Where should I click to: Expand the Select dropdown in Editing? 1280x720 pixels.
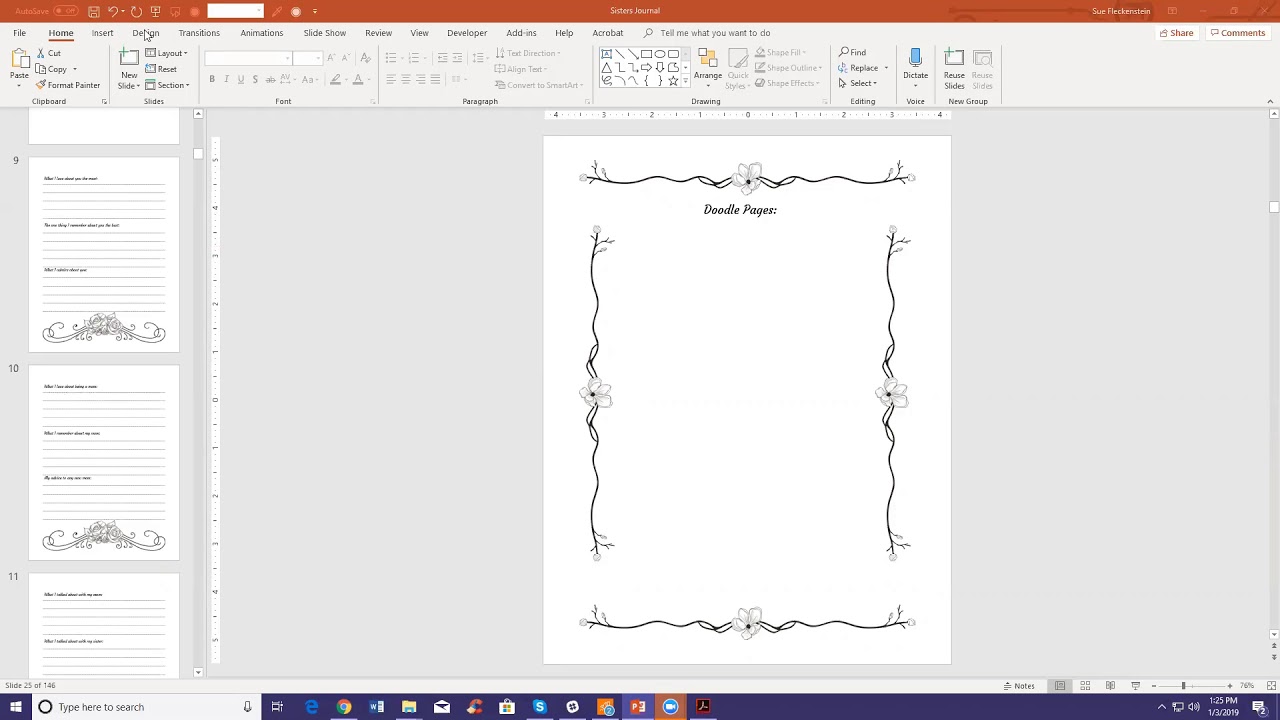[x=857, y=84]
